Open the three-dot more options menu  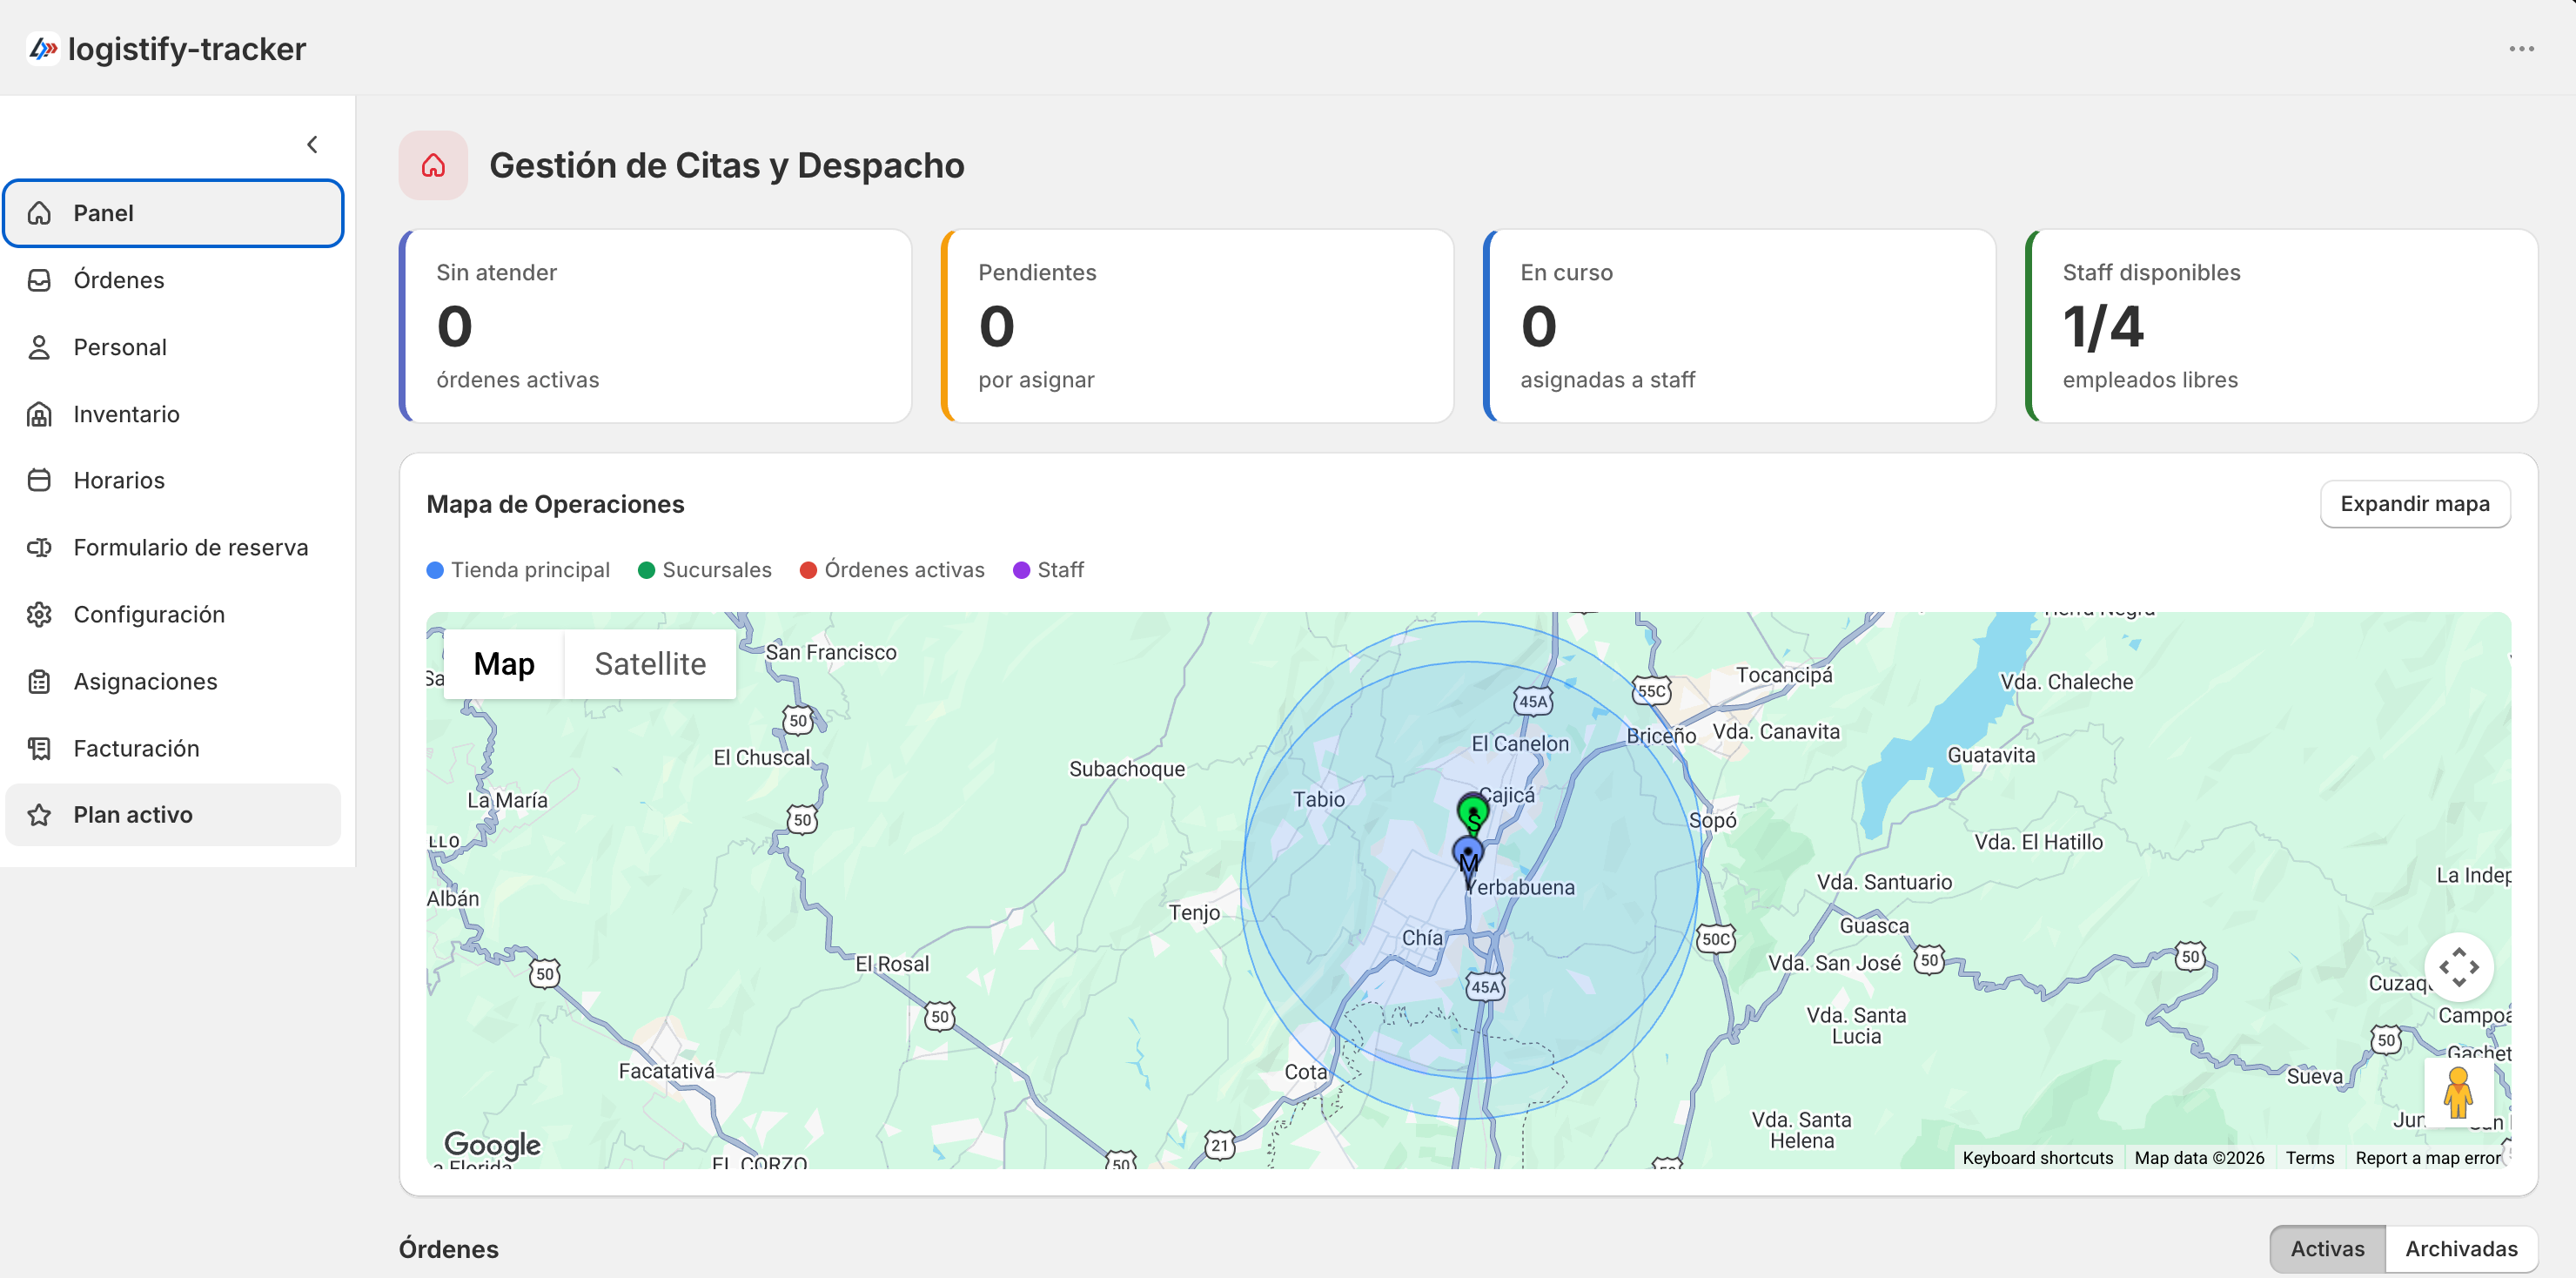[x=2521, y=48]
